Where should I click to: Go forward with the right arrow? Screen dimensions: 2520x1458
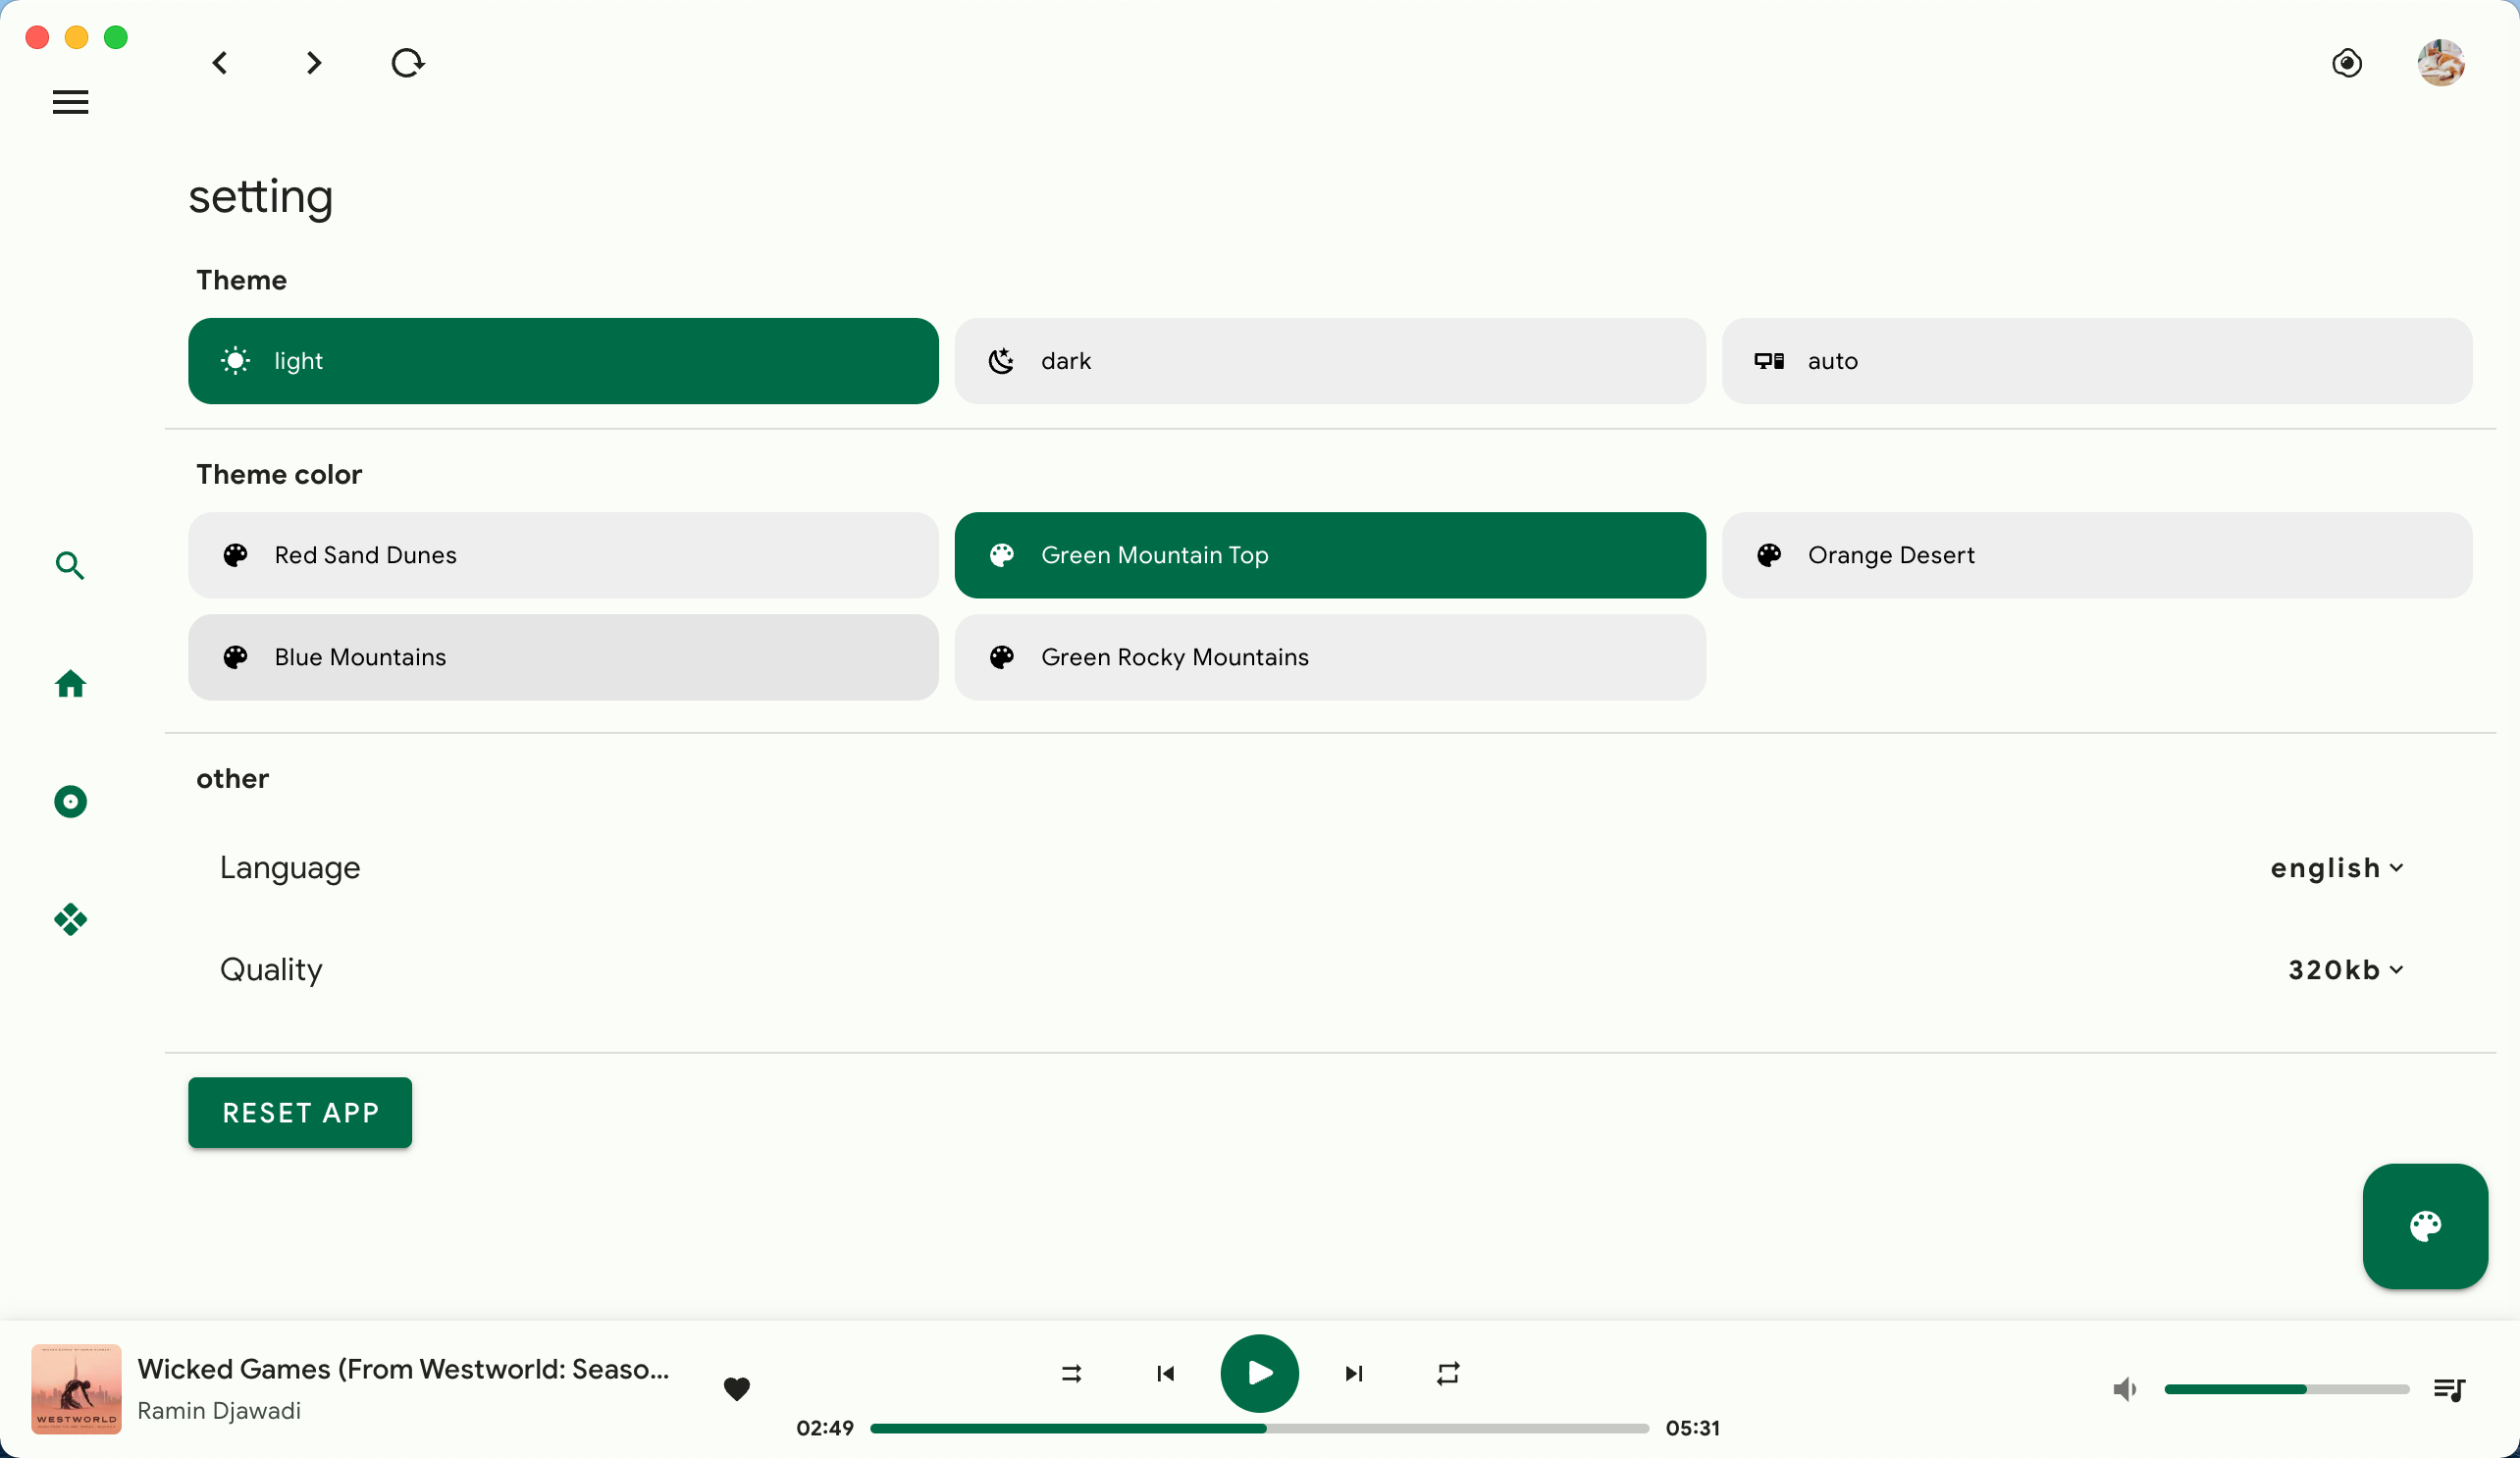314,63
